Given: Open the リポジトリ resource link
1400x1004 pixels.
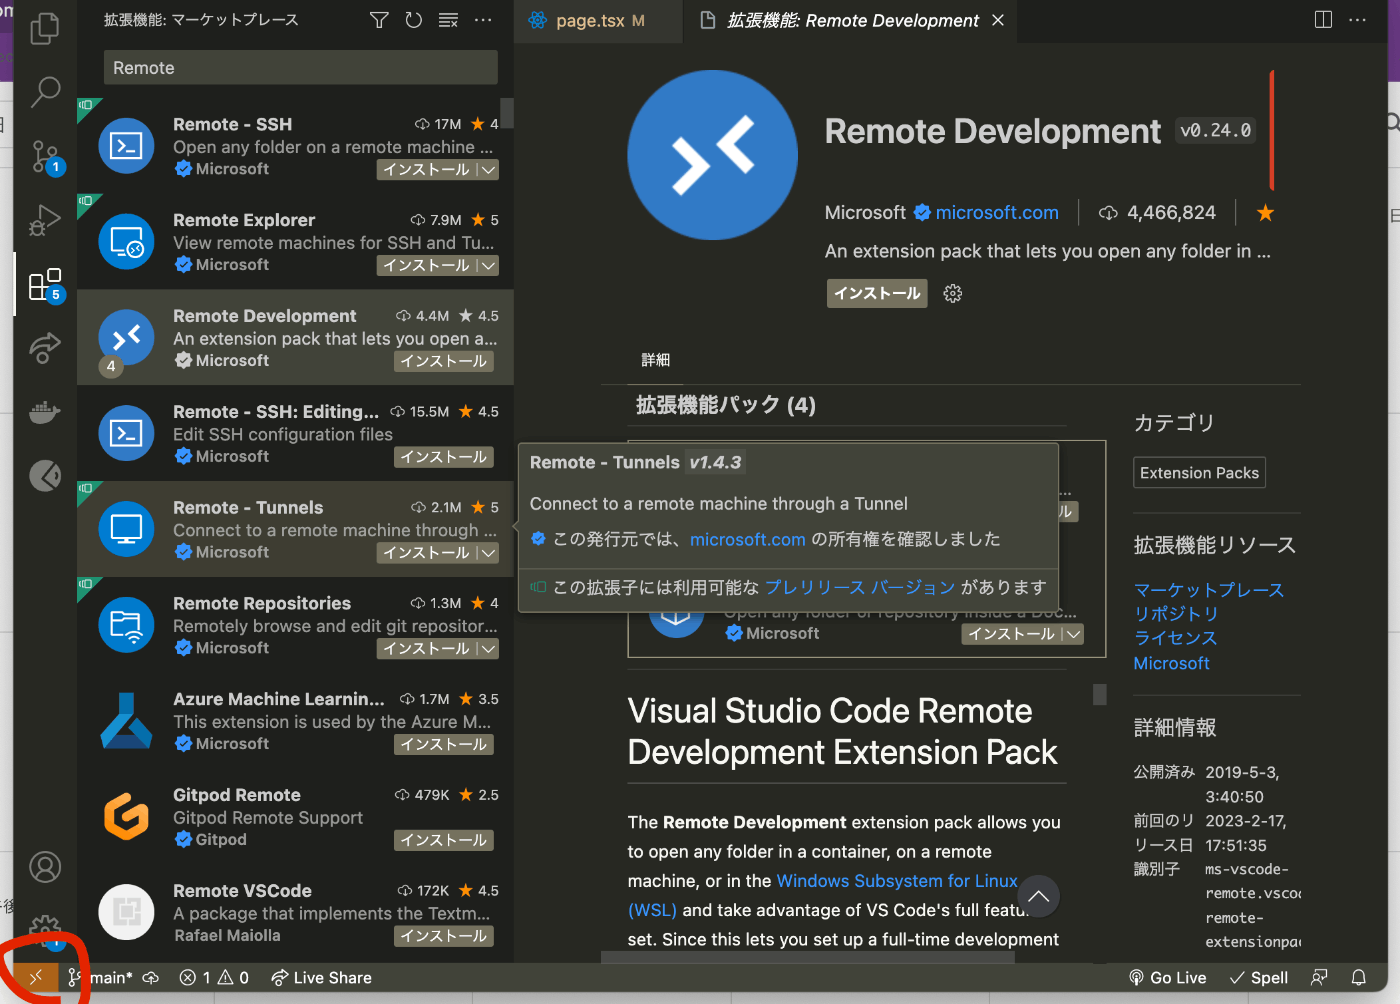Looking at the screenshot, I should pos(1176,614).
